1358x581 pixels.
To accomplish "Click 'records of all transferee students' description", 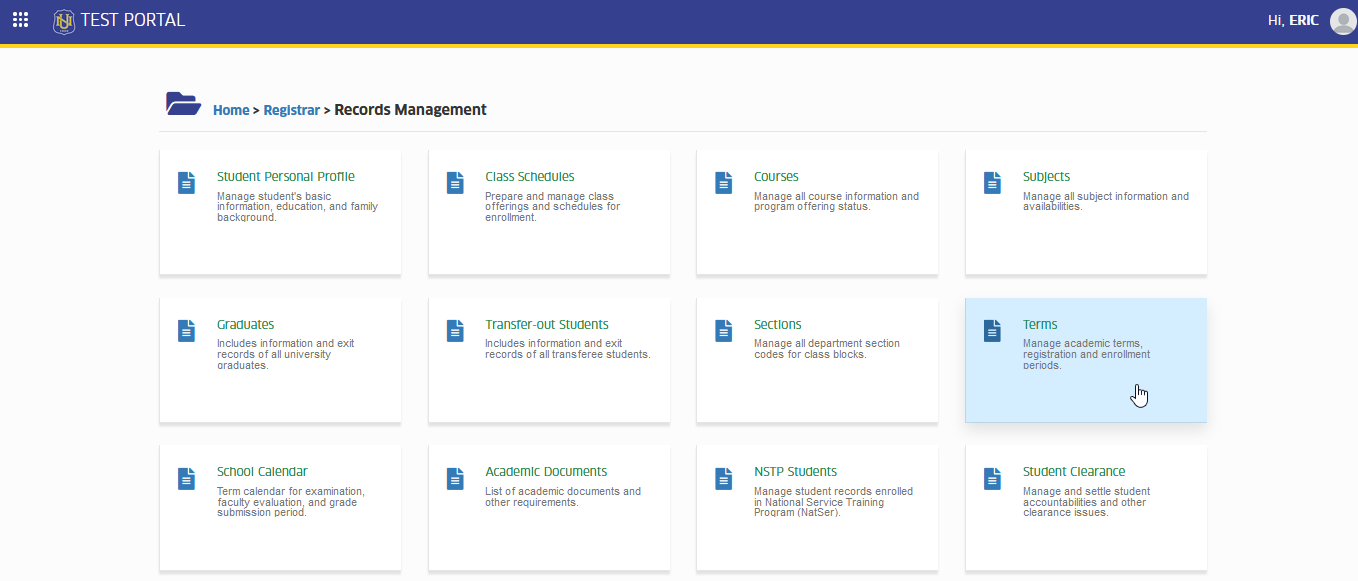I will point(568,349).
